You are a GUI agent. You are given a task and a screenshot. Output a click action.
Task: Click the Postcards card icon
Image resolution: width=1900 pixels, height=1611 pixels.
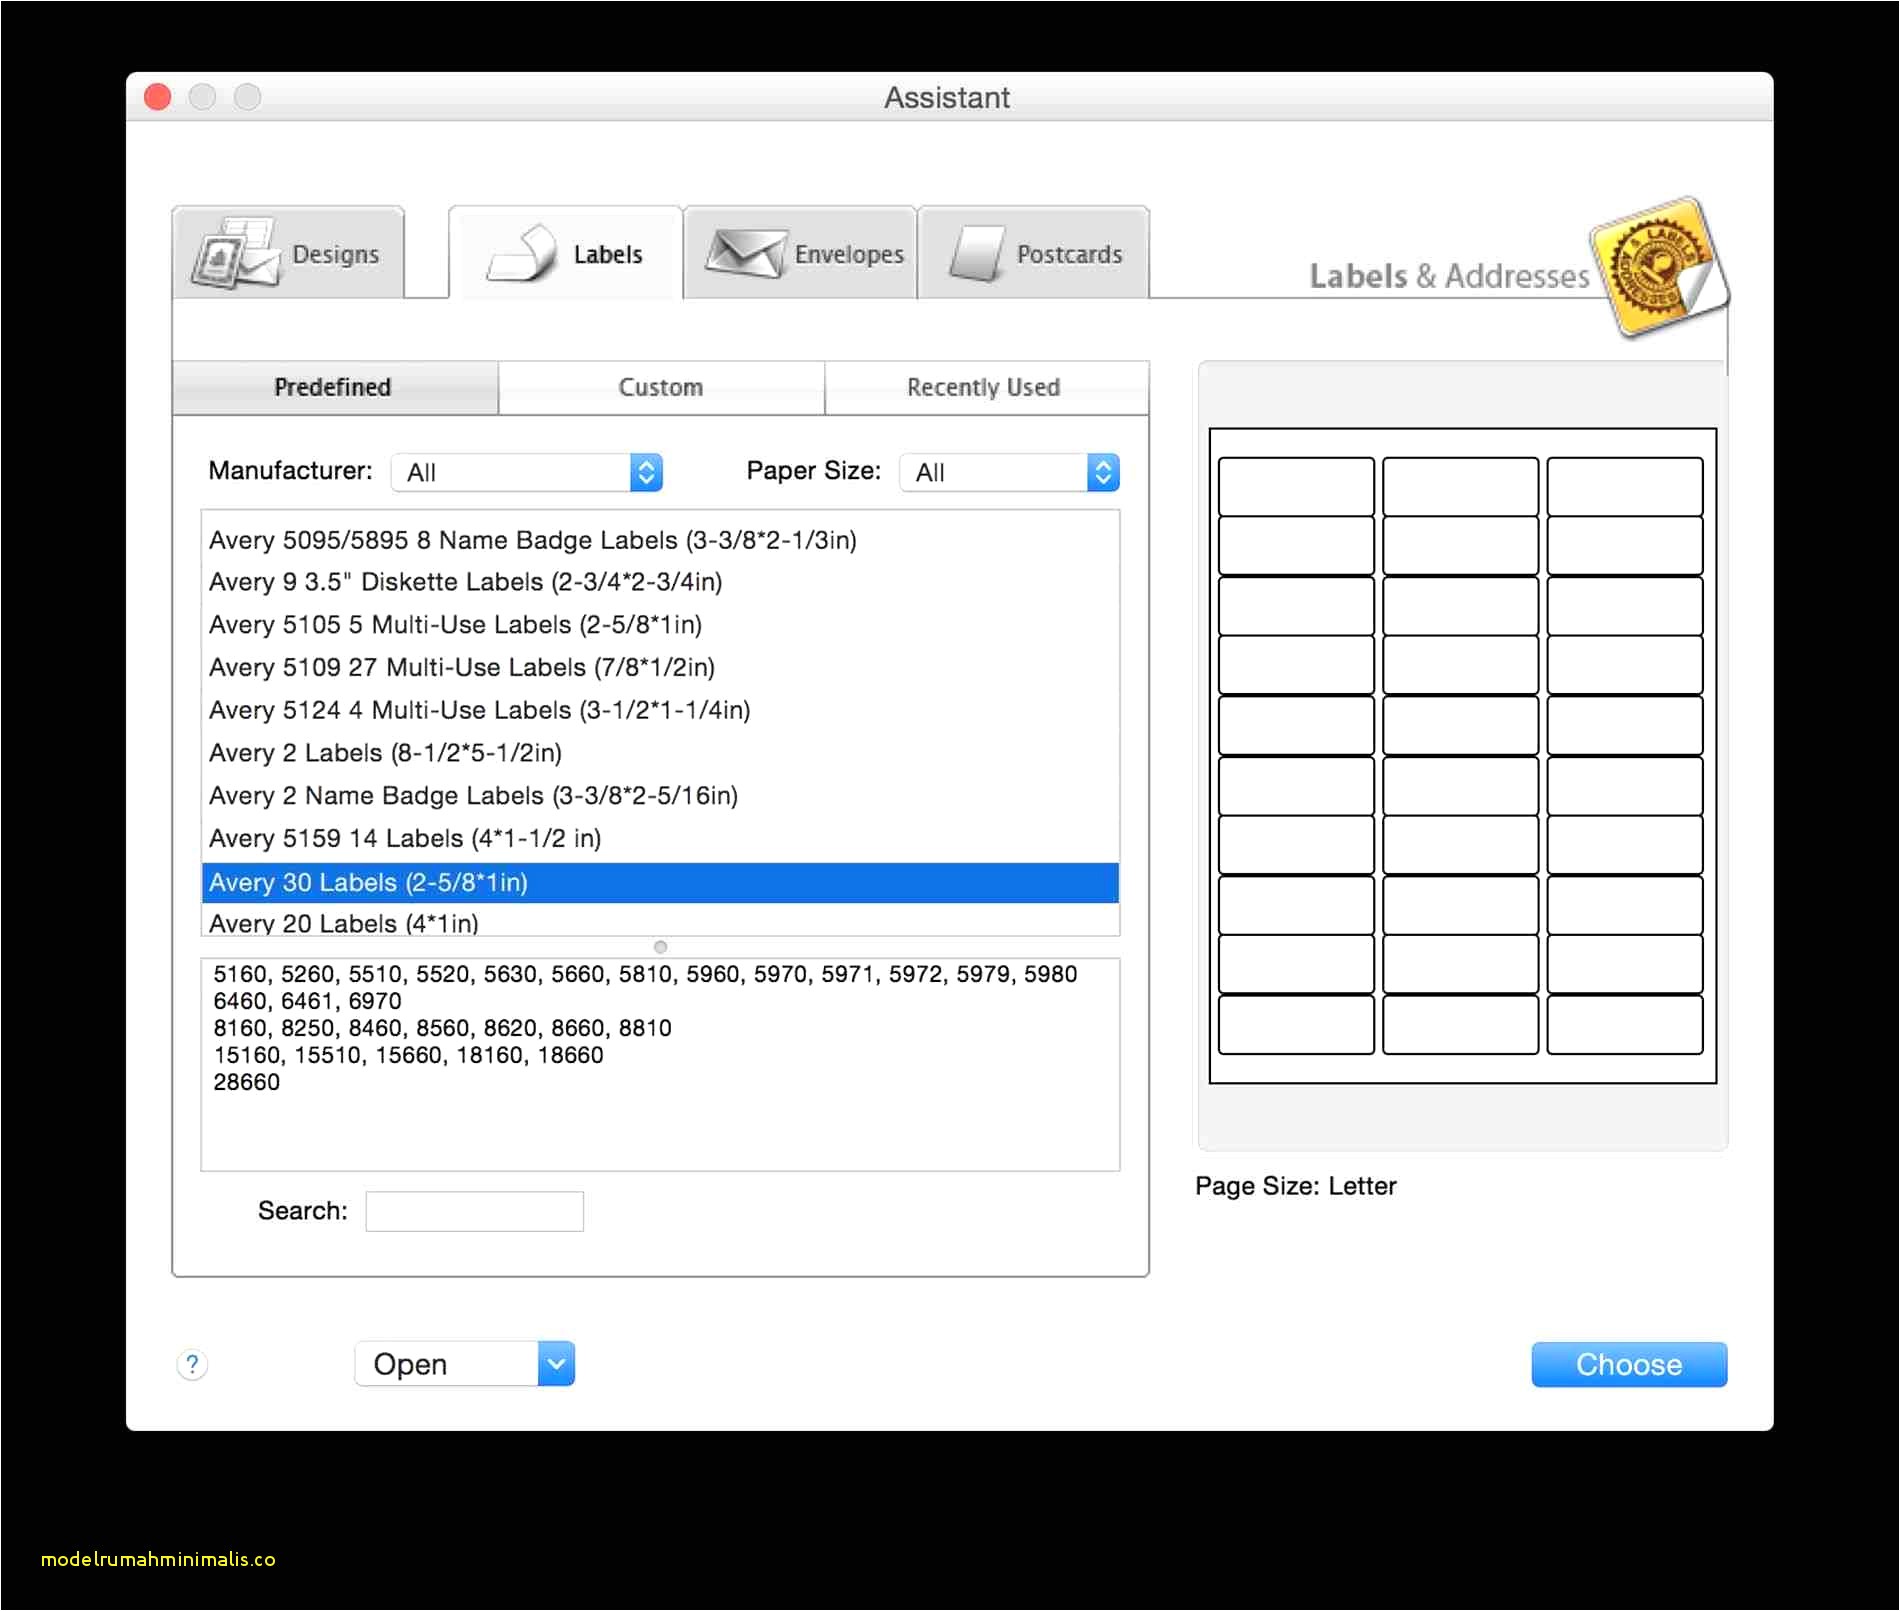click(x=976, y=253)
